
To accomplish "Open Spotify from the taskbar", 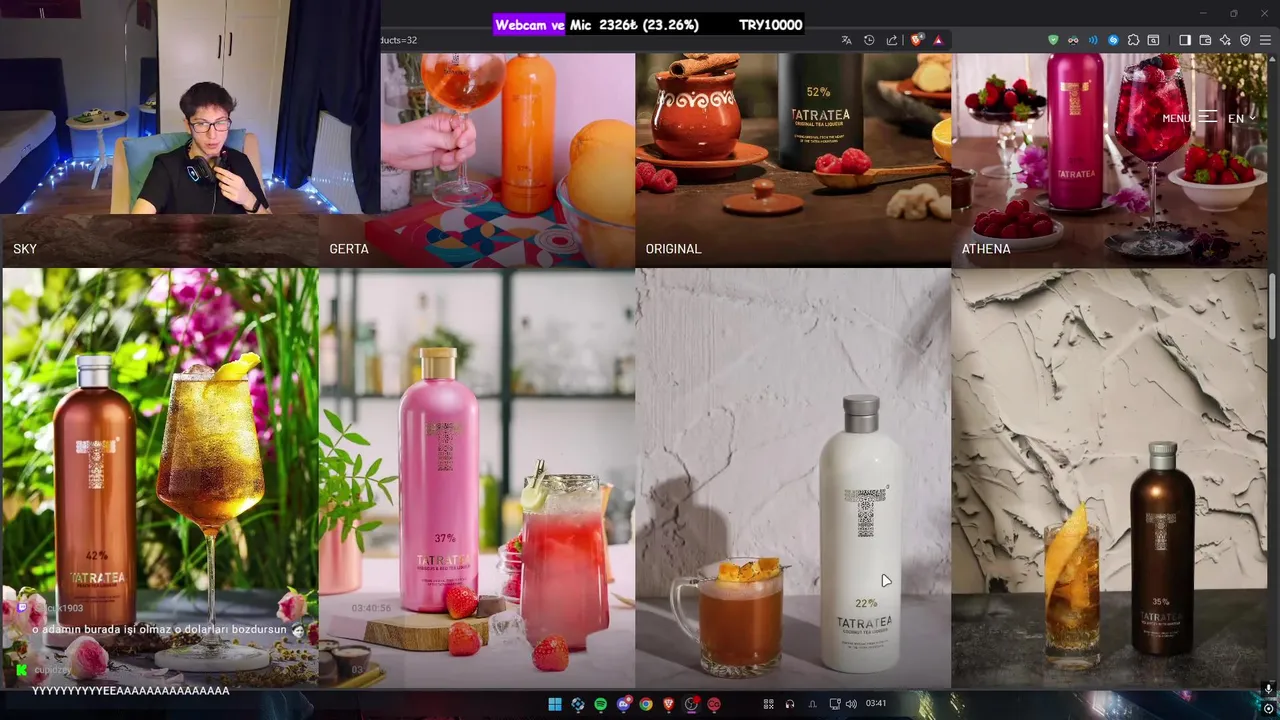I will [x=600, y=704].
